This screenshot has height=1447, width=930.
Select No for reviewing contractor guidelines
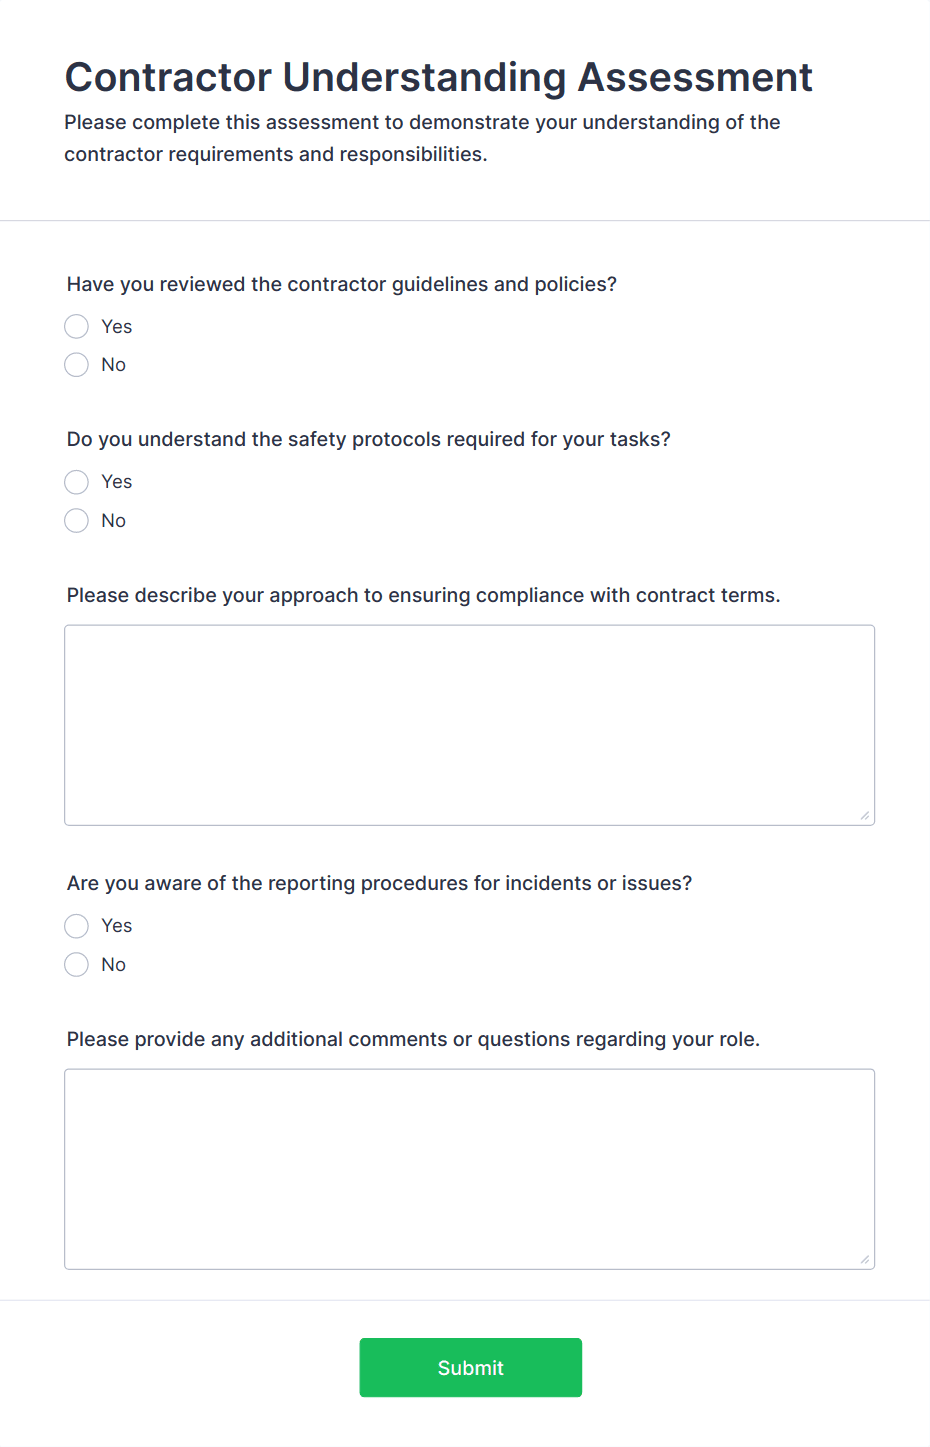click(76, 364)
